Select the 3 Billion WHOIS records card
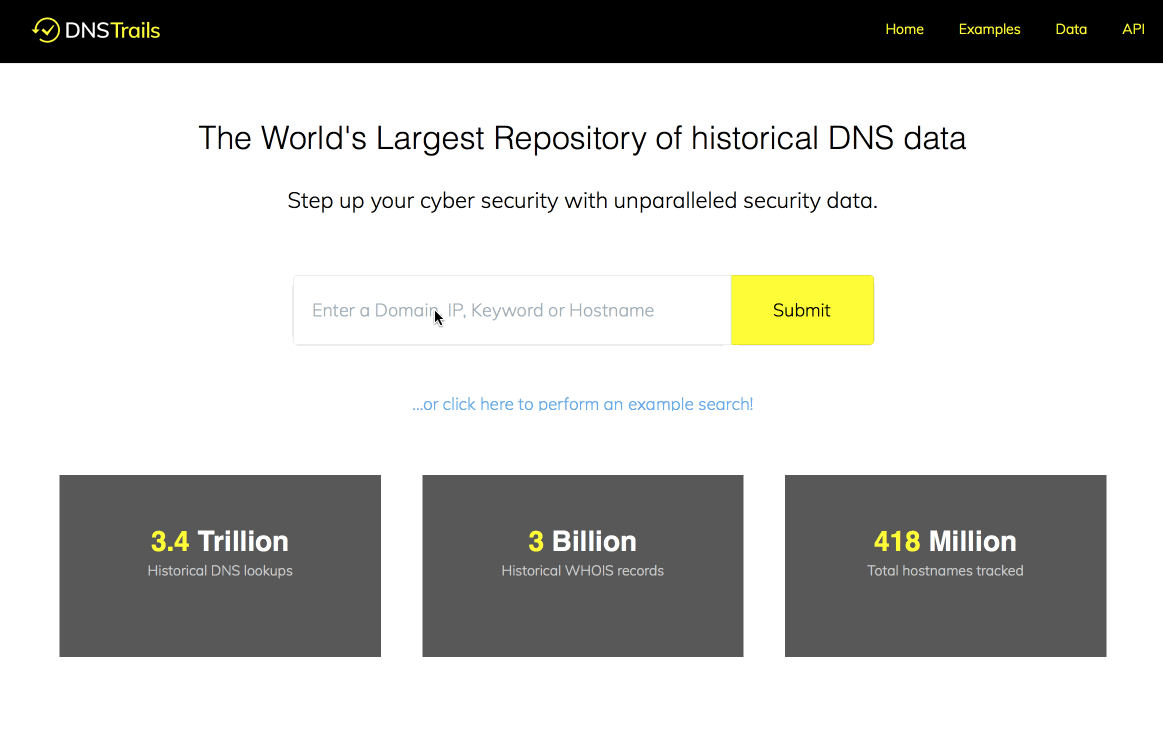The image size is (1163, 729). (x=583, y=566)
